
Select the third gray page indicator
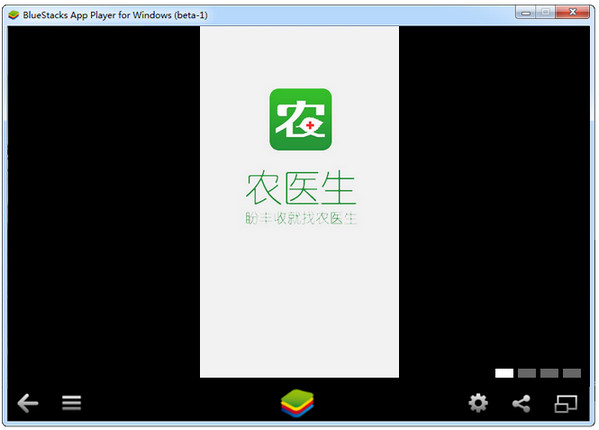[x=549, y=373]
